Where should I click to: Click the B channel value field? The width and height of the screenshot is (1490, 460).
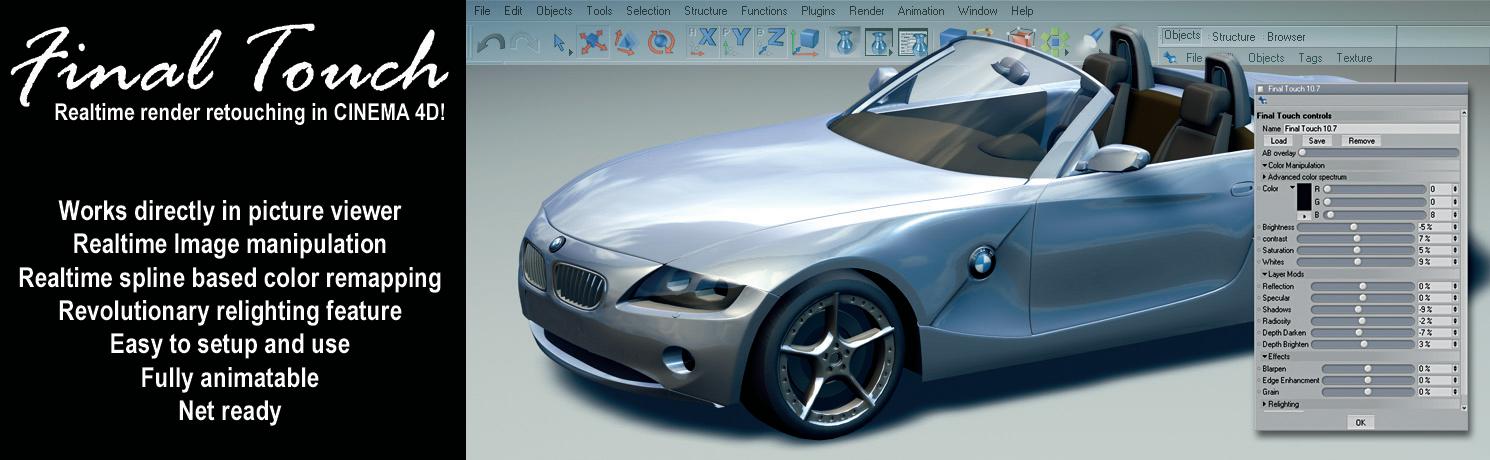click(1438, 214)
